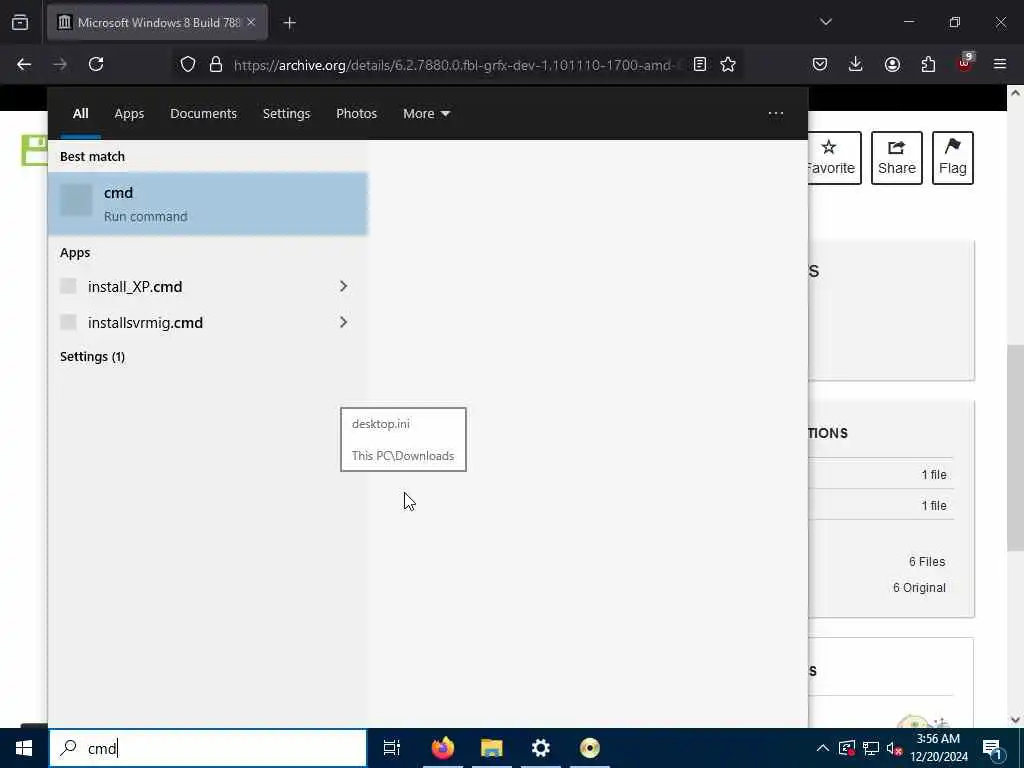This screenshot has width=1024, height=768.
Task: Click the network tray icon
Action: pos(871,748)
